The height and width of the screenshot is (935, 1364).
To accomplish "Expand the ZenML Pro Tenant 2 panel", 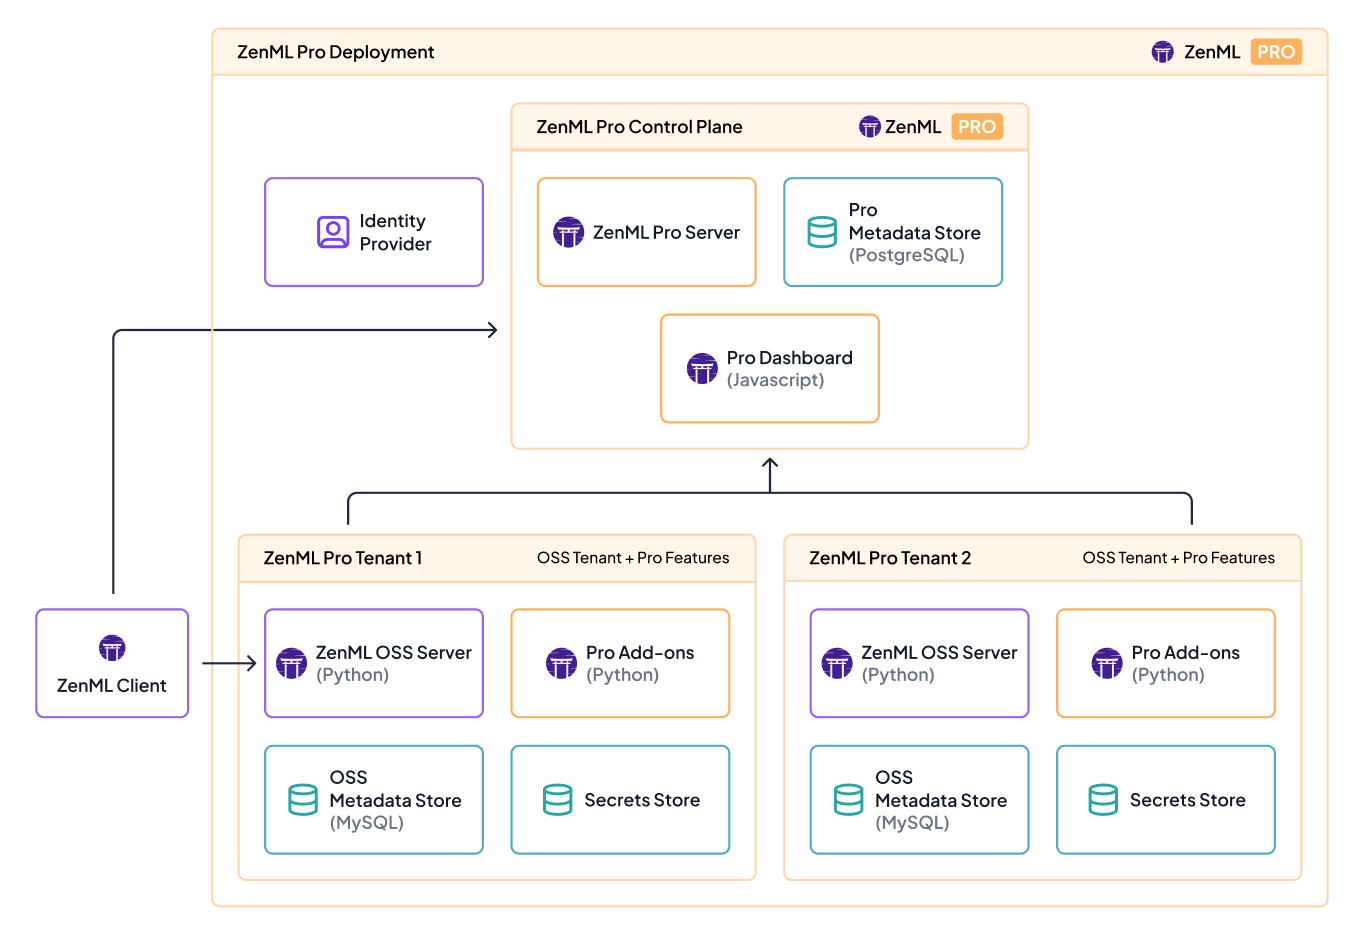I will tap(890, 558).
